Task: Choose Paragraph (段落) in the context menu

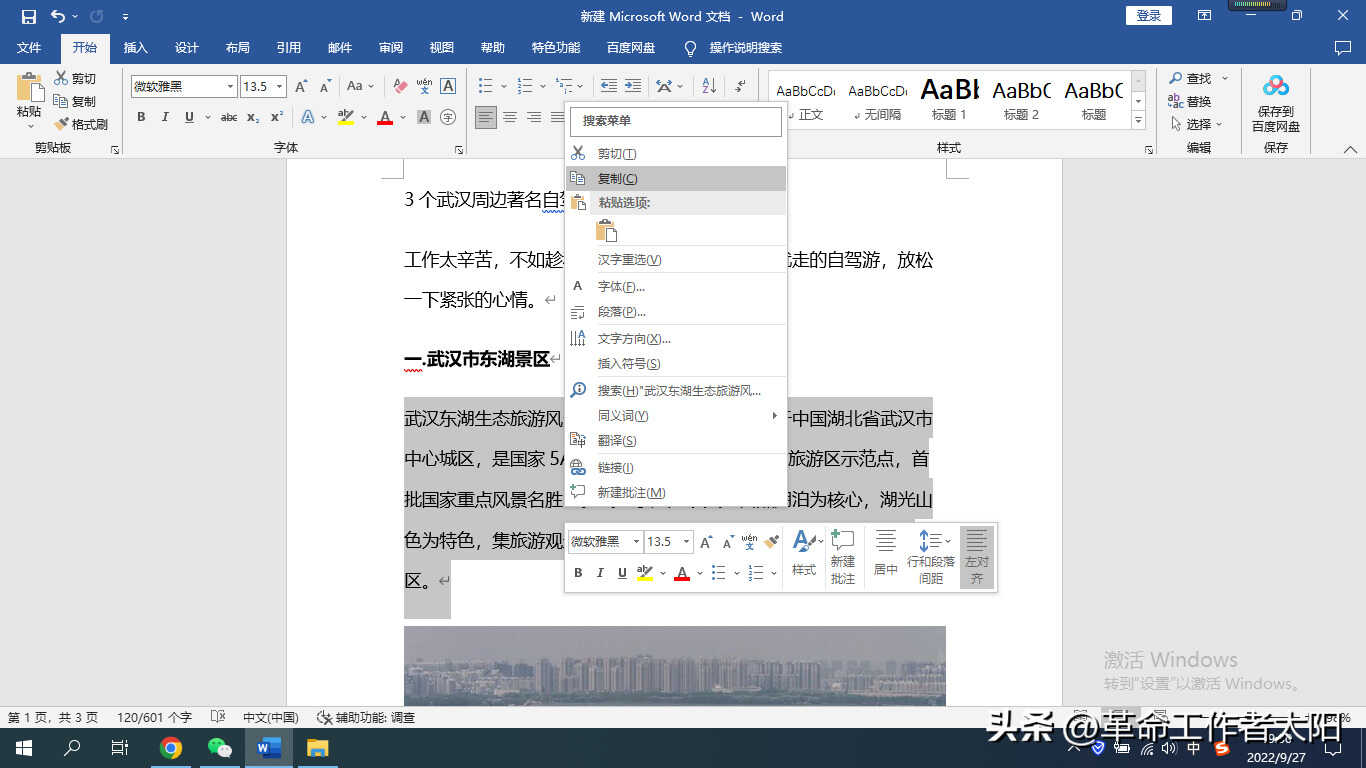Action: [x=677, y=312]
